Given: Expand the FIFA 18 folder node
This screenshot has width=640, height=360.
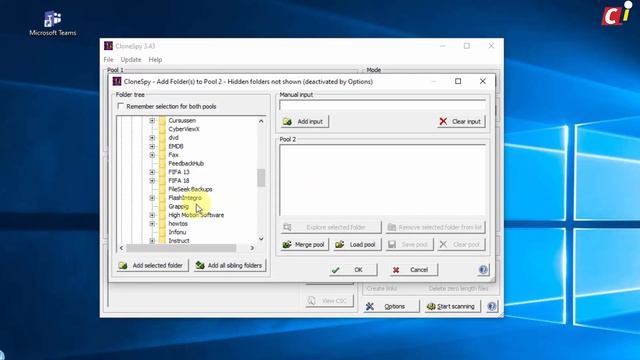Looking at the screenshot, I should (152, 180).
